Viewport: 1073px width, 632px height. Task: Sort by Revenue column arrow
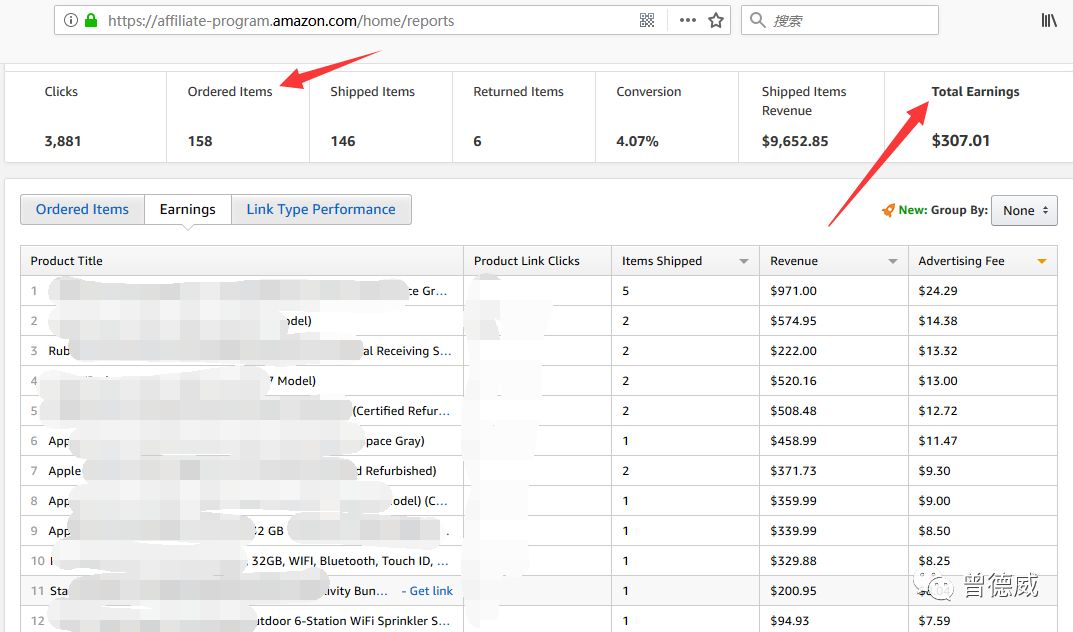click(x=892, y=261)
